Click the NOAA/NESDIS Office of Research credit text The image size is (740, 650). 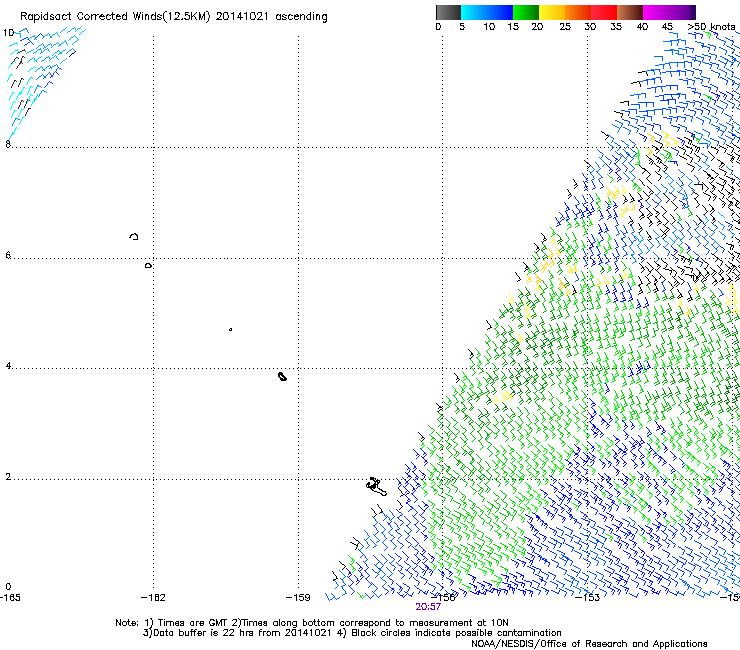coord(589,644)
